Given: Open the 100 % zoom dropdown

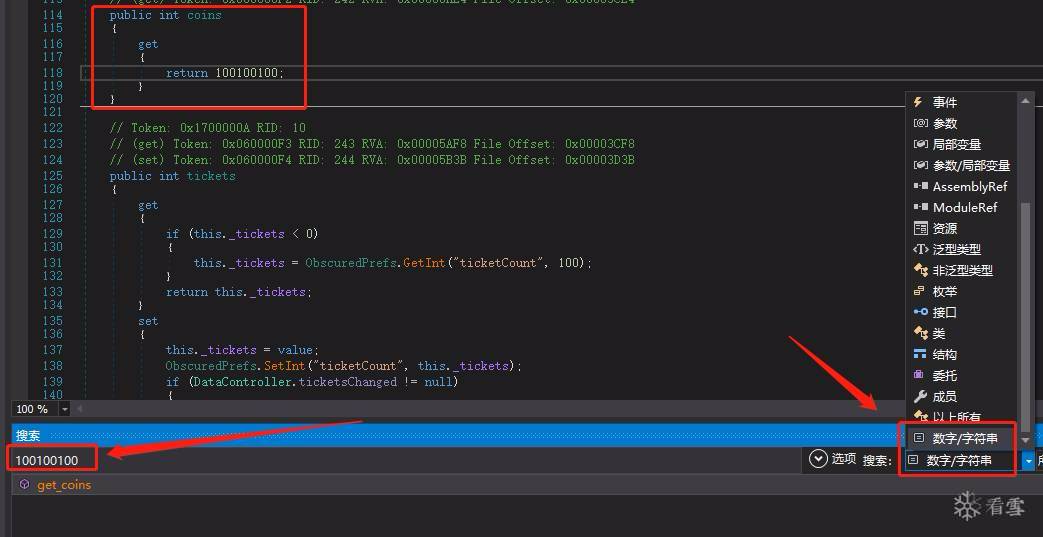Looking at the screenshot, I should coord(65,409).
